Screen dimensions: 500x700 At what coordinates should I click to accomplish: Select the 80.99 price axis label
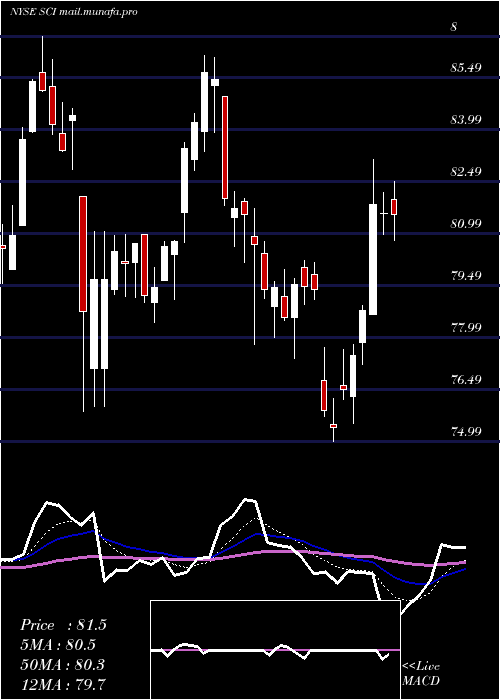coord(466,224)
